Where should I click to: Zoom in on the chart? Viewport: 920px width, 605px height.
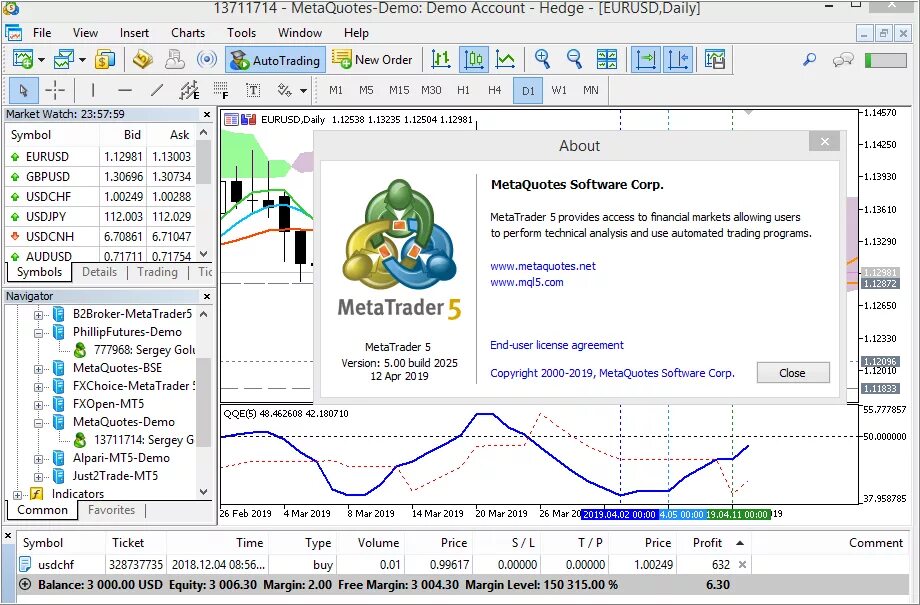click(543, 60)
